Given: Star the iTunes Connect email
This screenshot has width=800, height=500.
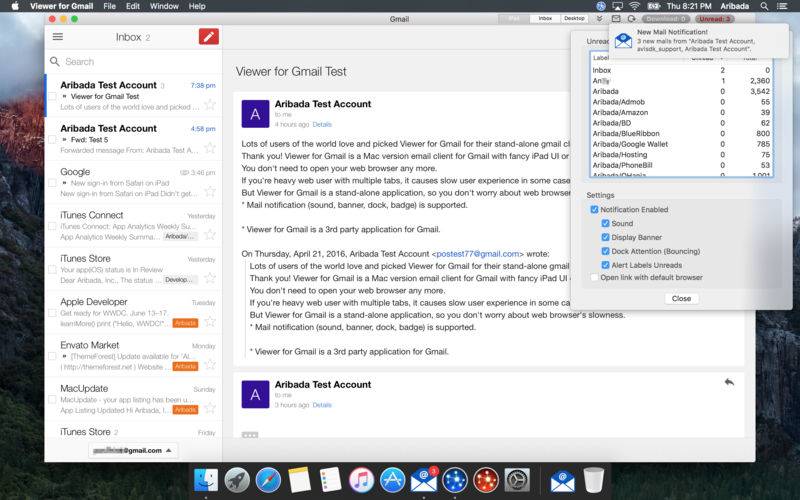Looking at the screenshot, I should (209, 235).
